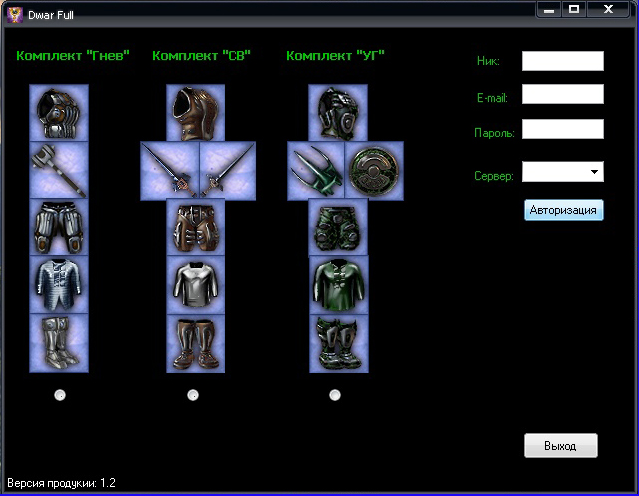Select the УГ set green claw weapon icon
Viewport: 639px width, 496px height.
tap(316, 171)
